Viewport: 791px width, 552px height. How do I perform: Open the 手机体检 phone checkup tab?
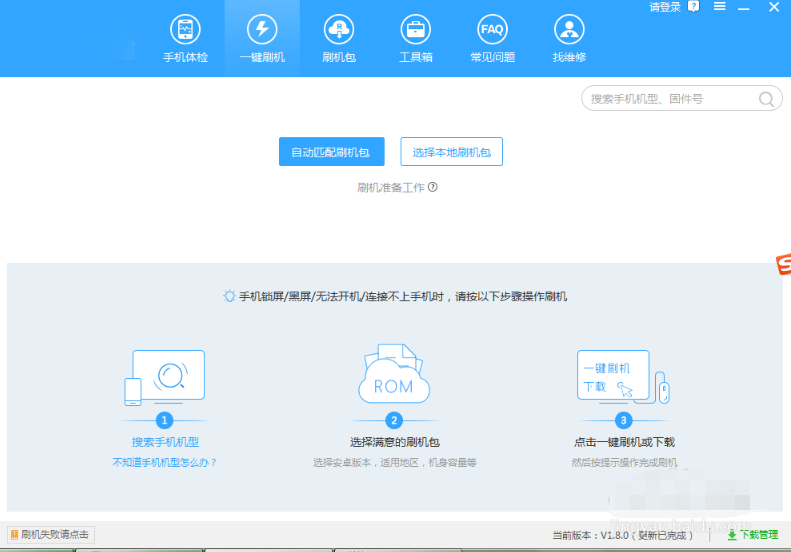(x=185, y=38)
